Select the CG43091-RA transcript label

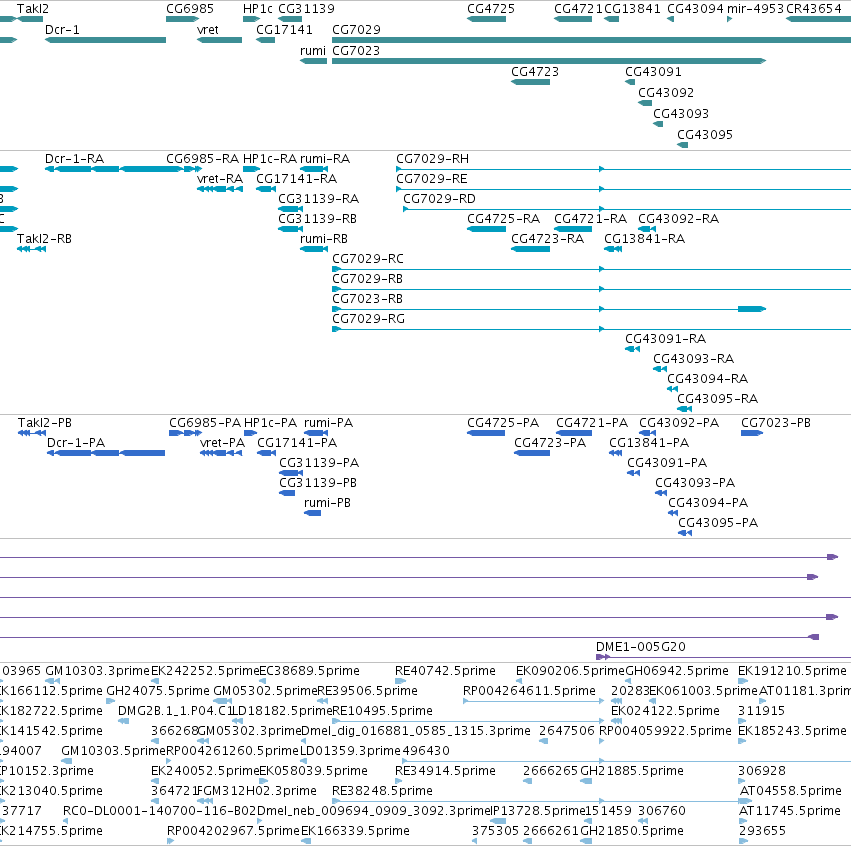click(x=666, y=339)
